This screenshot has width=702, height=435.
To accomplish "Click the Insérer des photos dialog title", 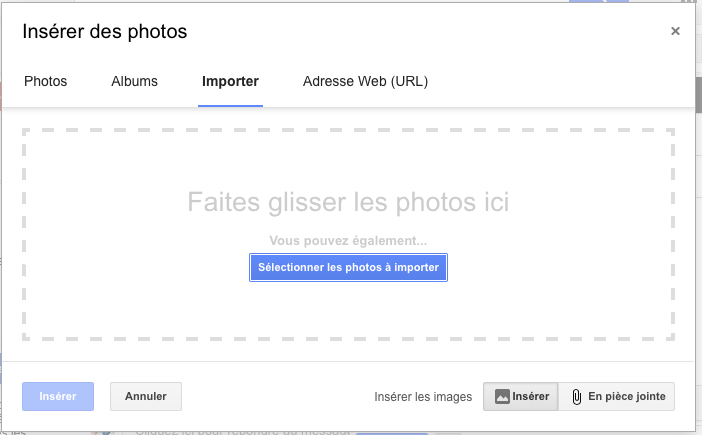I will click(105, 31).
